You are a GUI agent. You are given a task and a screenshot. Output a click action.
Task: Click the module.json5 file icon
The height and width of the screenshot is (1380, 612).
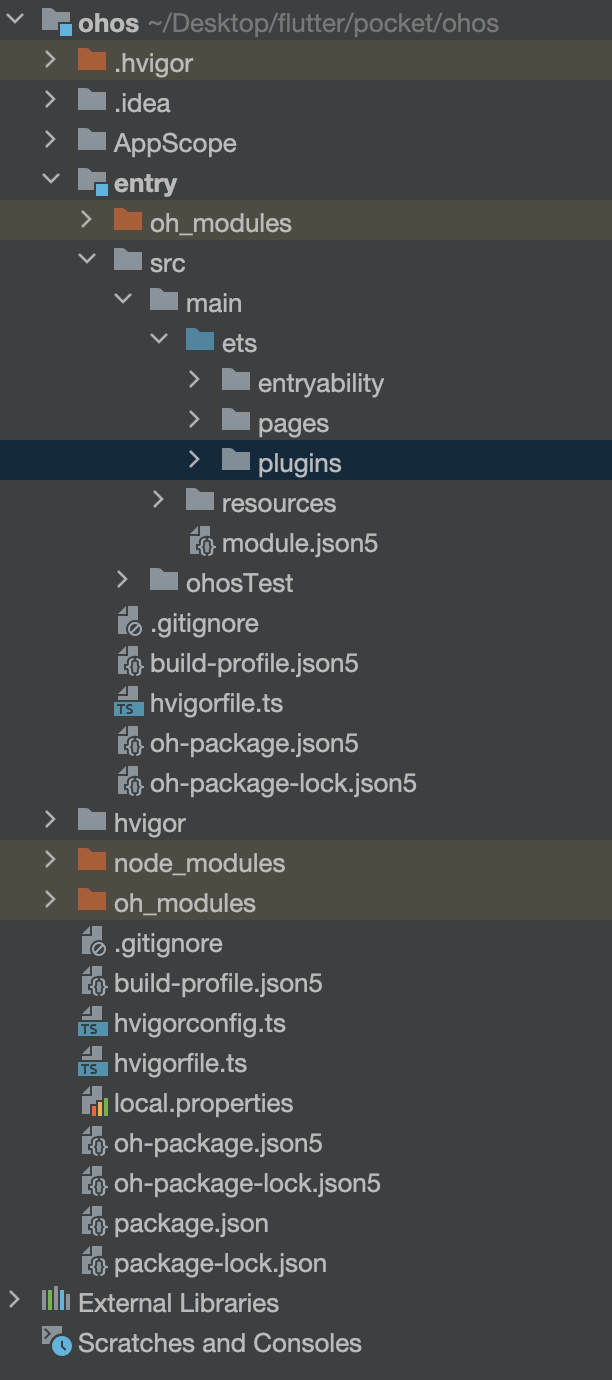[202, 542]
